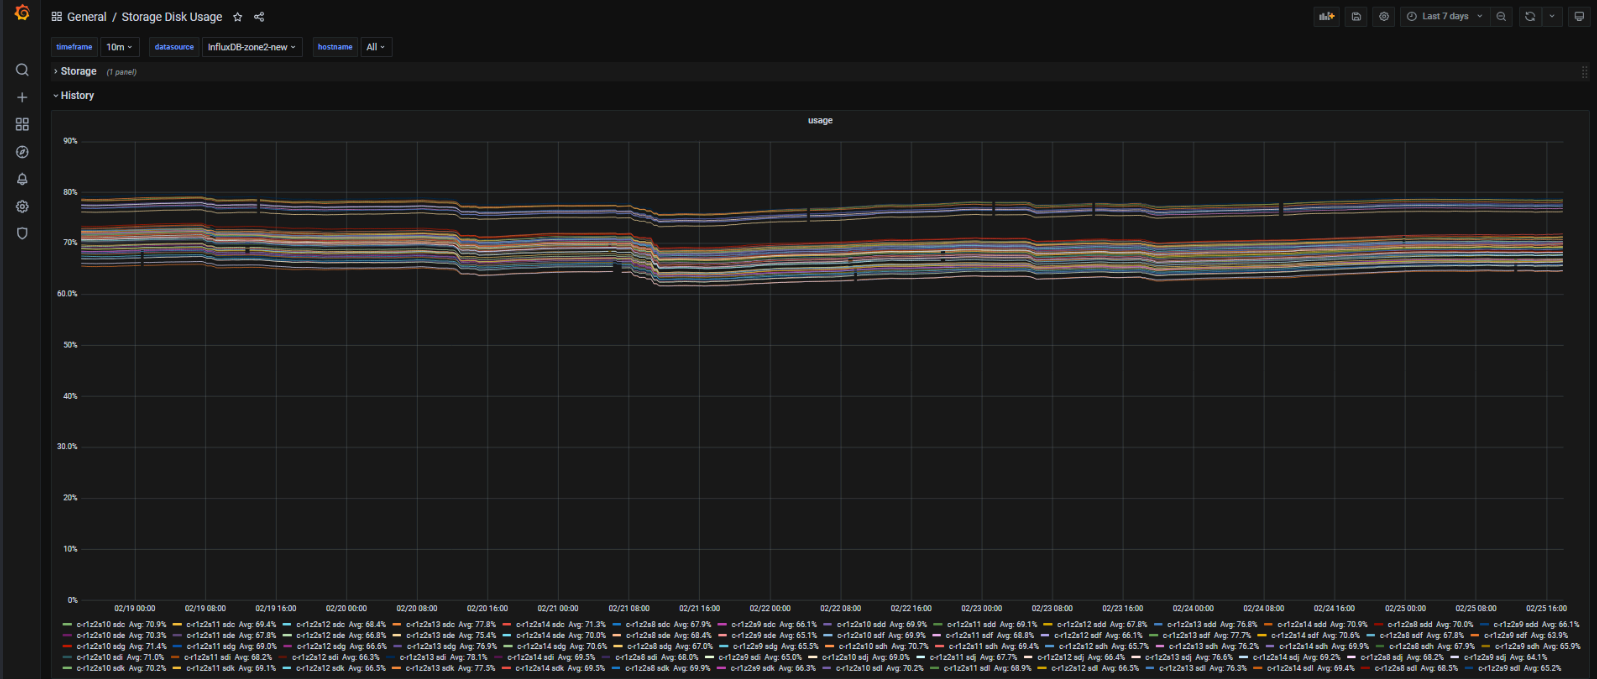
Task: Click the Add panel icon
Action: (1327, 17)
